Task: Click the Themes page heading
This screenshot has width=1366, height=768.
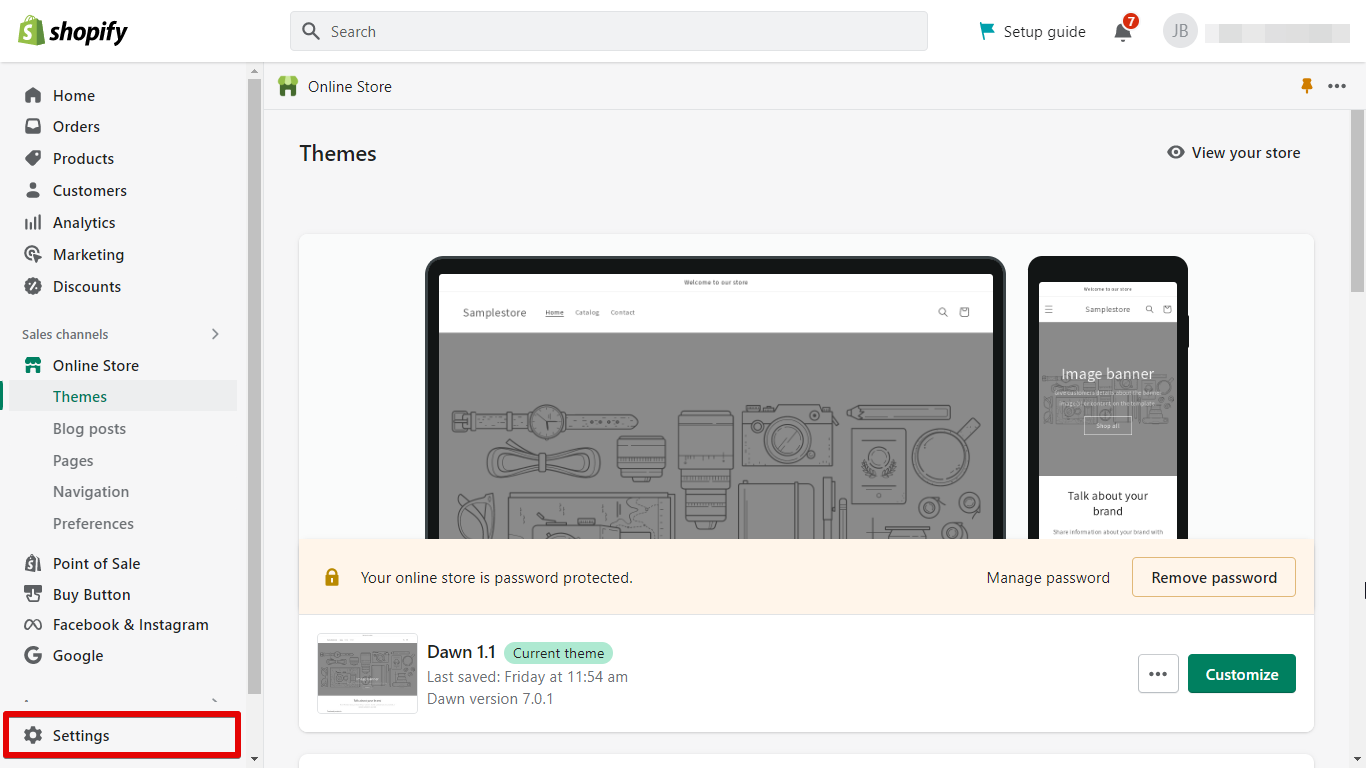Action: (338, 154)
